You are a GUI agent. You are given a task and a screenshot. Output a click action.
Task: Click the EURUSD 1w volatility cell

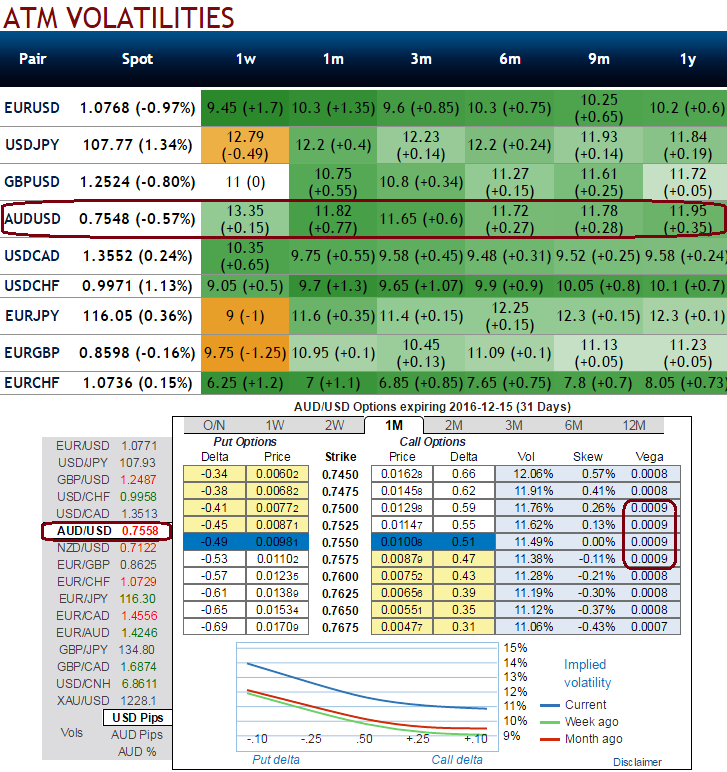click(x=245, y=108)
